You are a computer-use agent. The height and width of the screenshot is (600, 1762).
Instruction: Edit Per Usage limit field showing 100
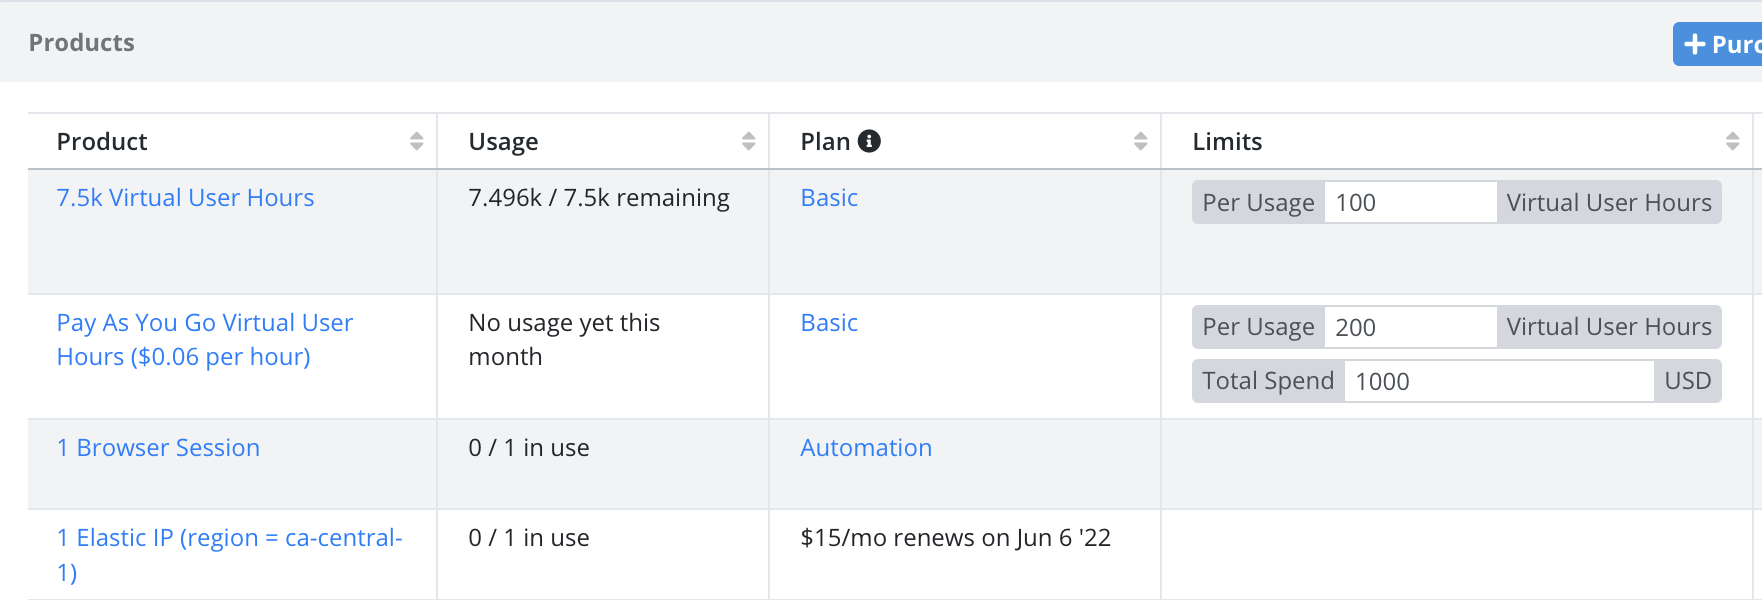coord(1410,202)
